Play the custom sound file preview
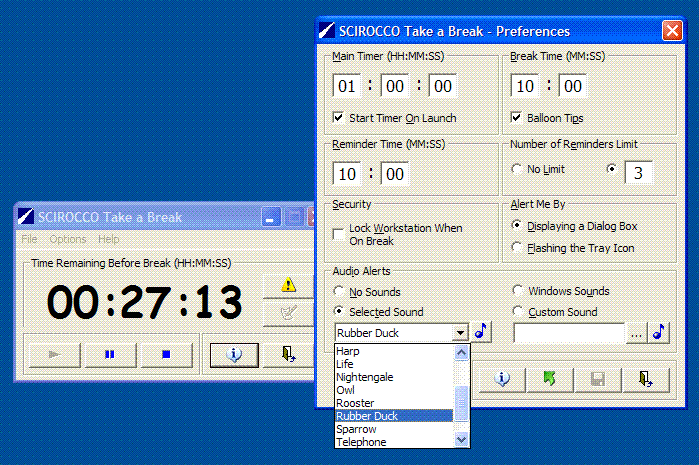 658,332
